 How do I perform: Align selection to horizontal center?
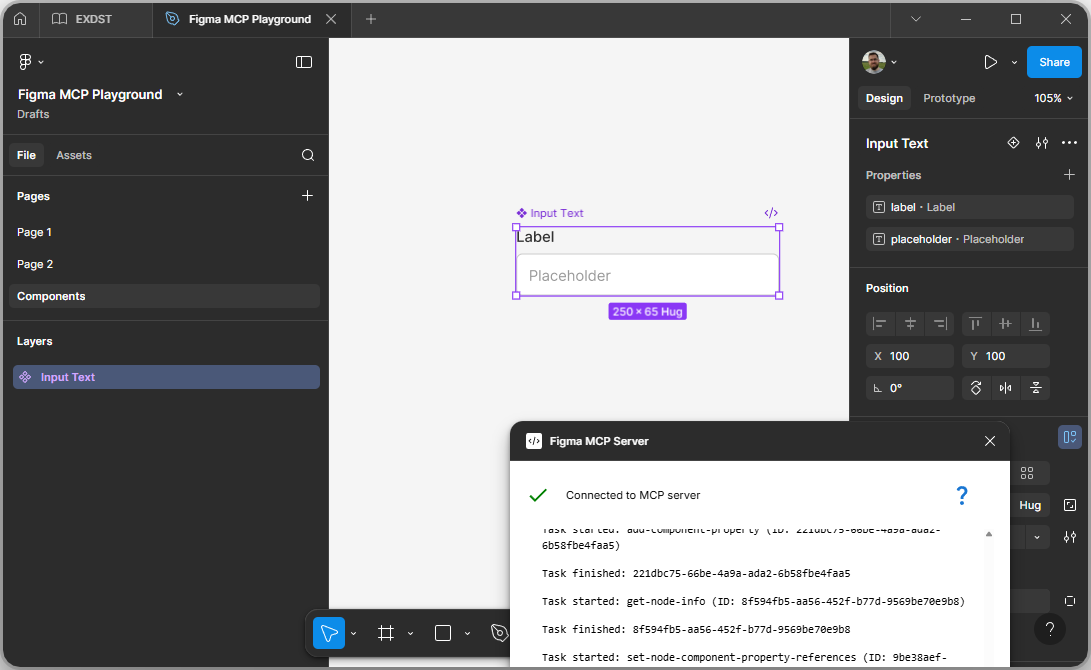coord(909,323)
